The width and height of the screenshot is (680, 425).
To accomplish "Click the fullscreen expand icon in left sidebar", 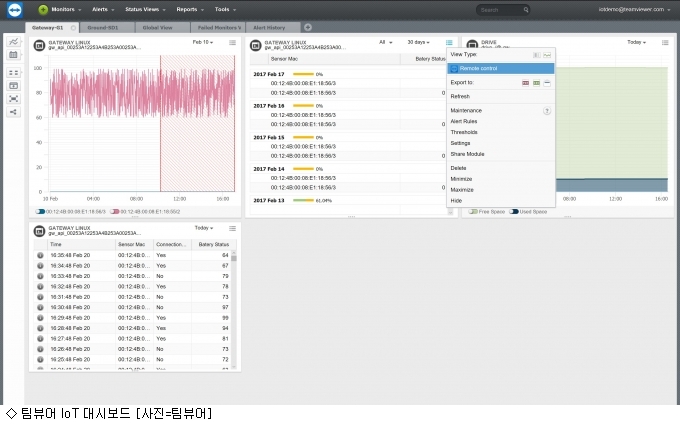I will (13, 99).
